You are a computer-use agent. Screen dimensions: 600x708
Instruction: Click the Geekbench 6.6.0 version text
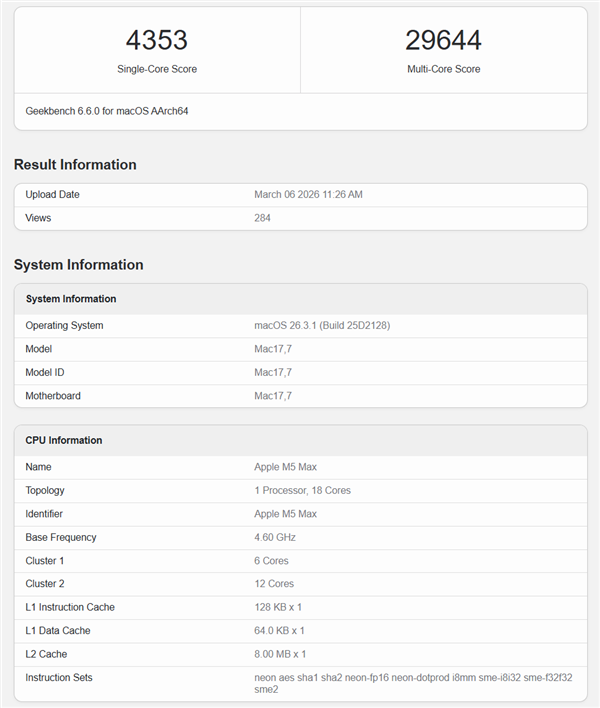click(x=107, y=111)
